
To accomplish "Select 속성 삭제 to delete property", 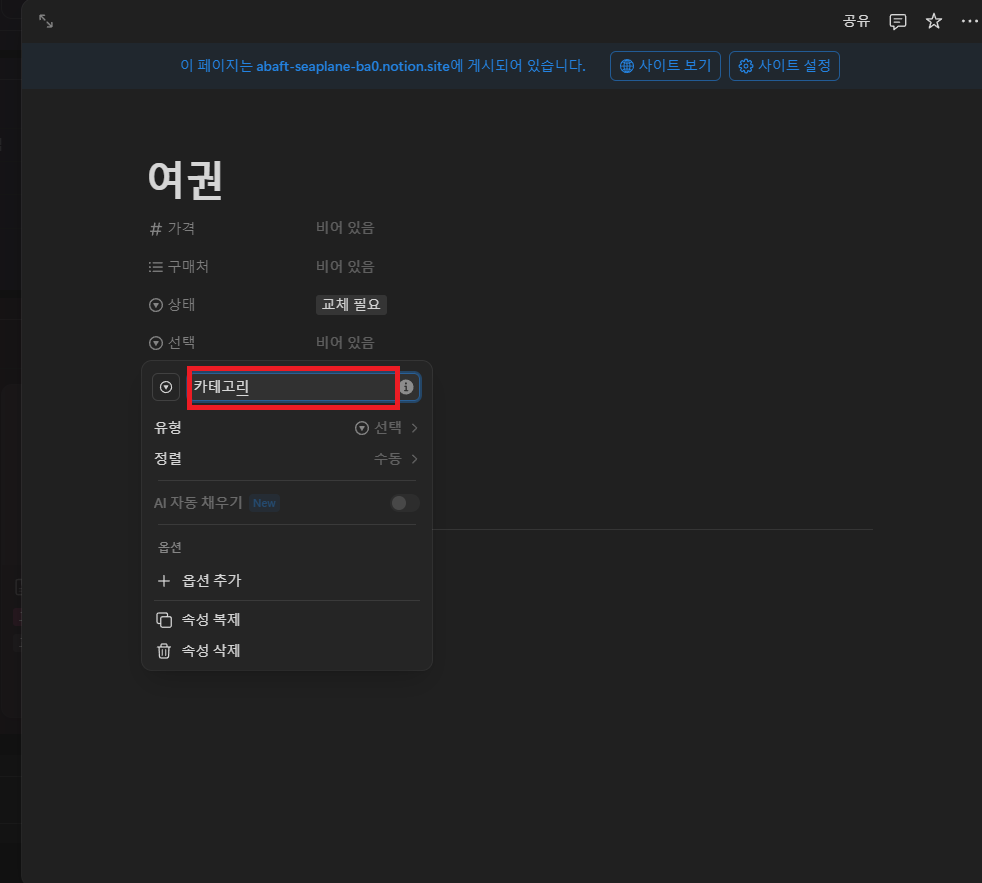I will pyautogui.click(x=286, y=651).
